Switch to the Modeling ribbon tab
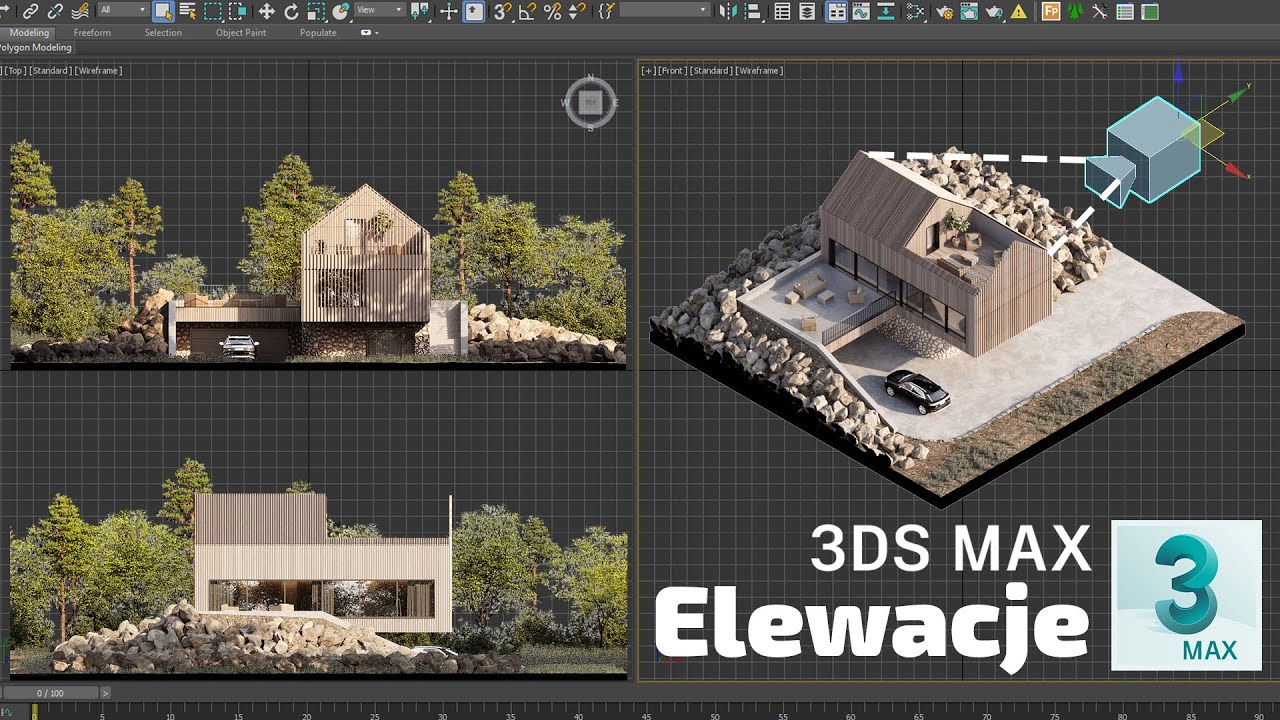Image resolution: width=1280 pixels, height=720 pixels. click(x=29, y=33)
